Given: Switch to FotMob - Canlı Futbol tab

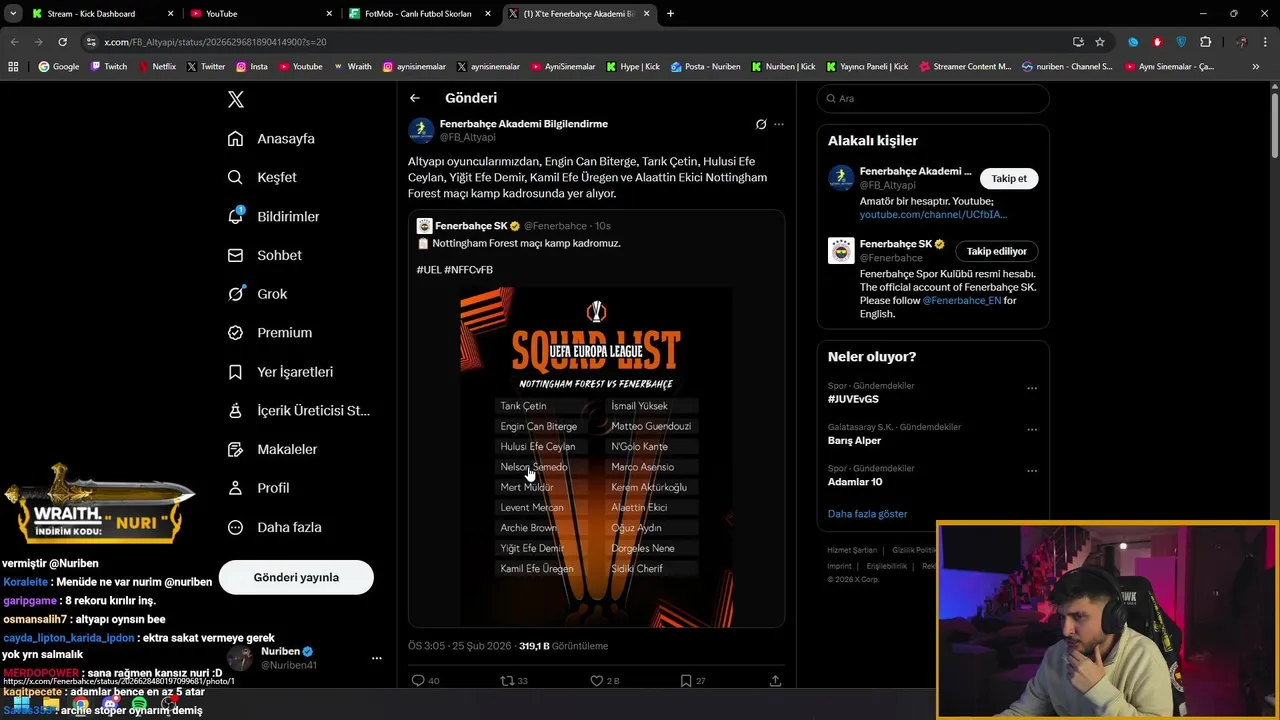Looking at the screenshot, I should click(x=418, y=14).
